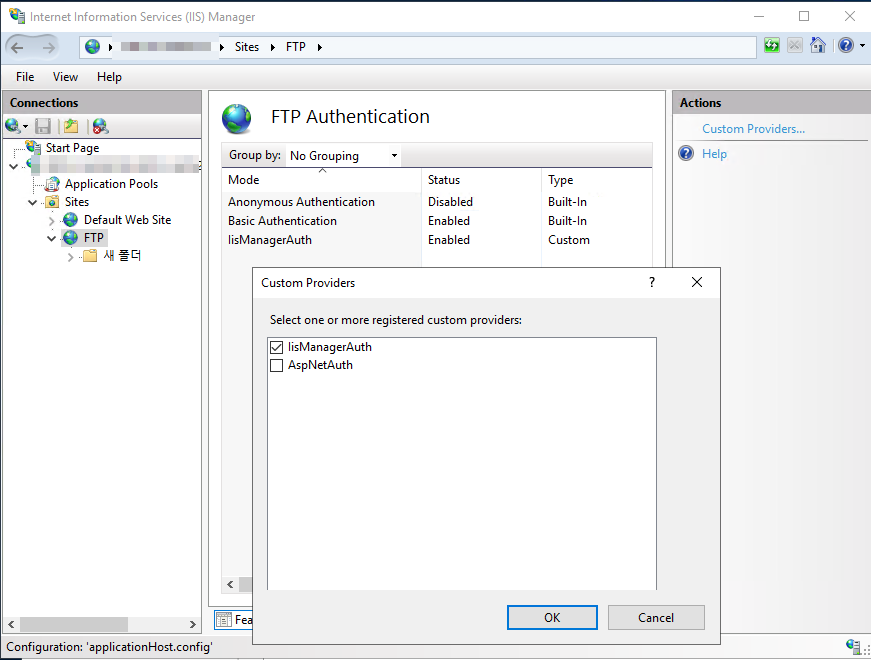Go to Home via house icon
Viewport: 871px width, 660px height.
click(818, 45)
